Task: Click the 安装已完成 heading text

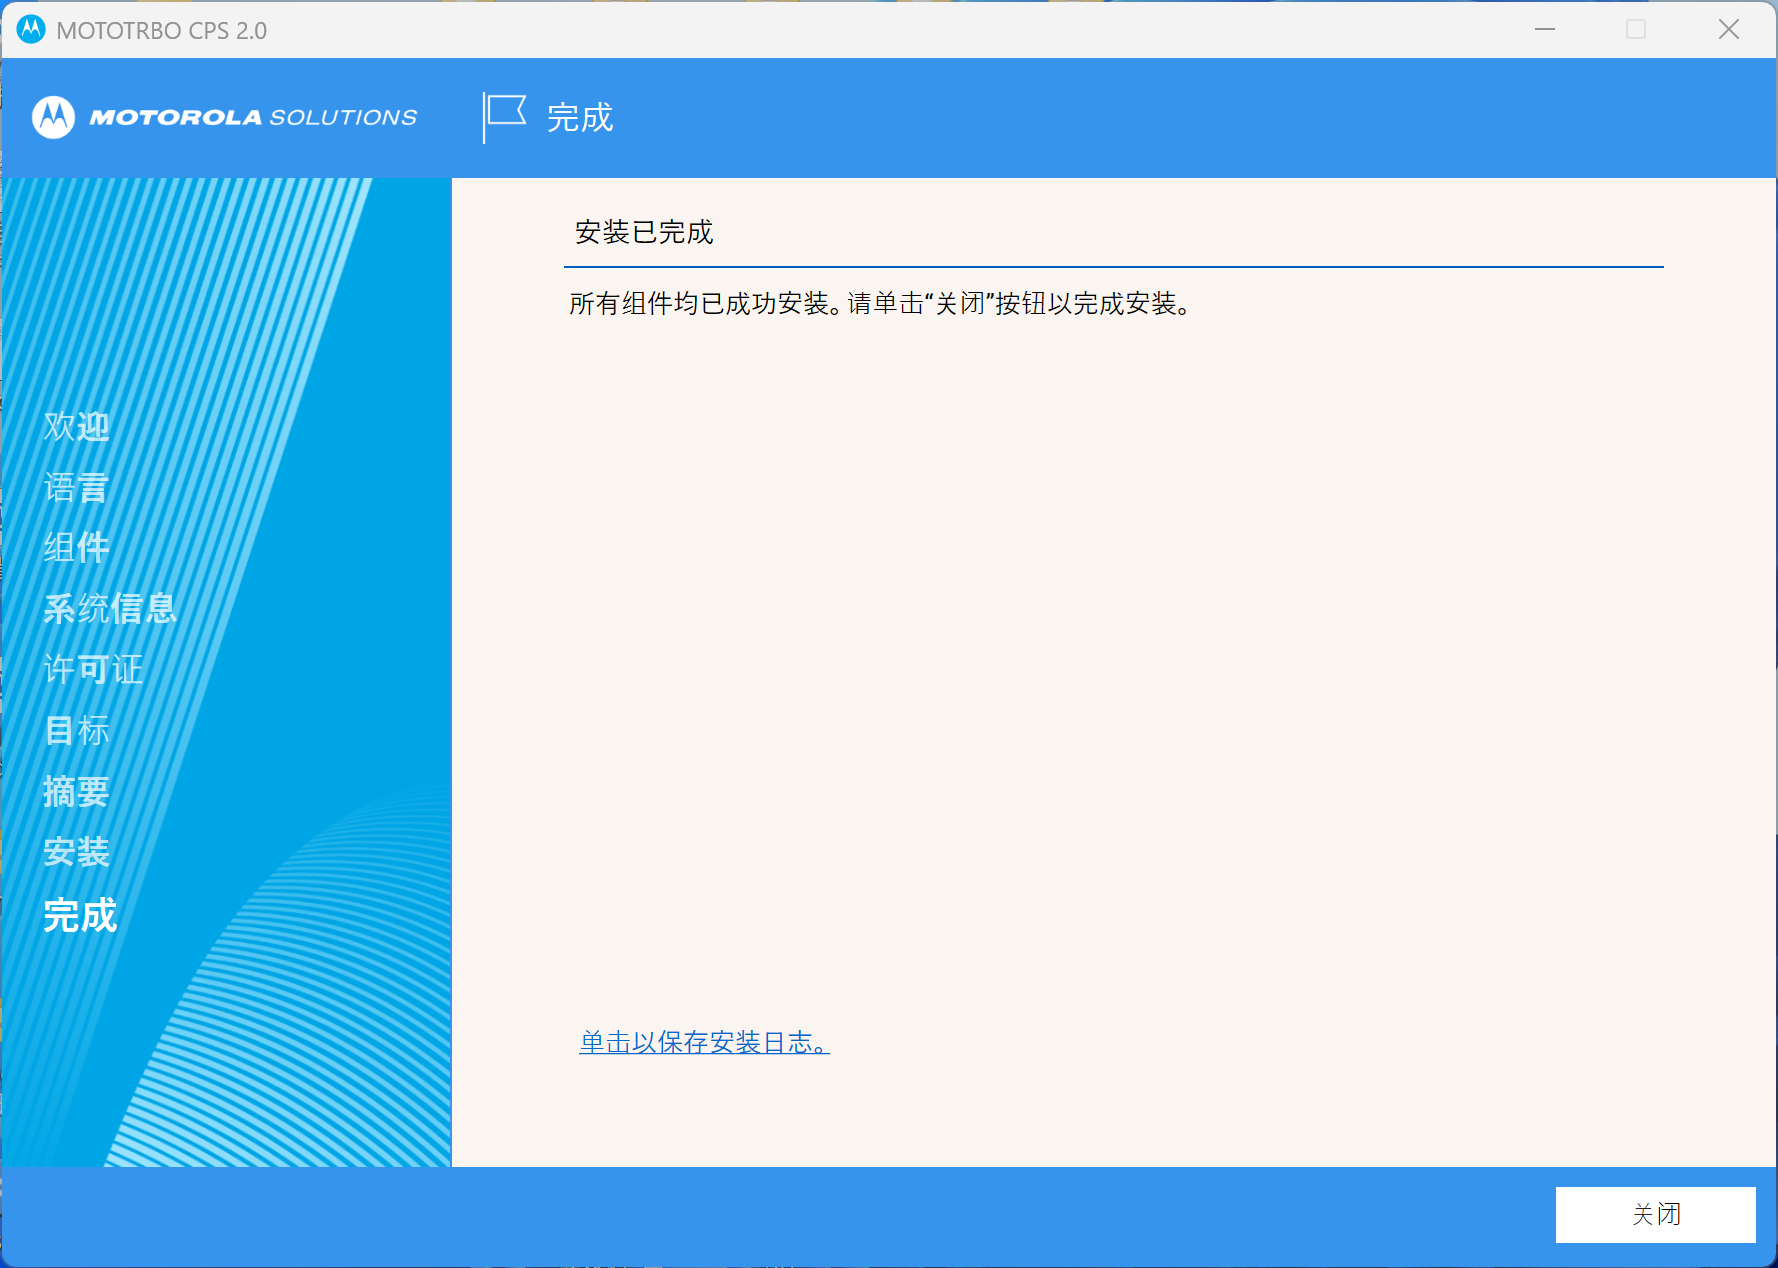Action: point(644,232)
